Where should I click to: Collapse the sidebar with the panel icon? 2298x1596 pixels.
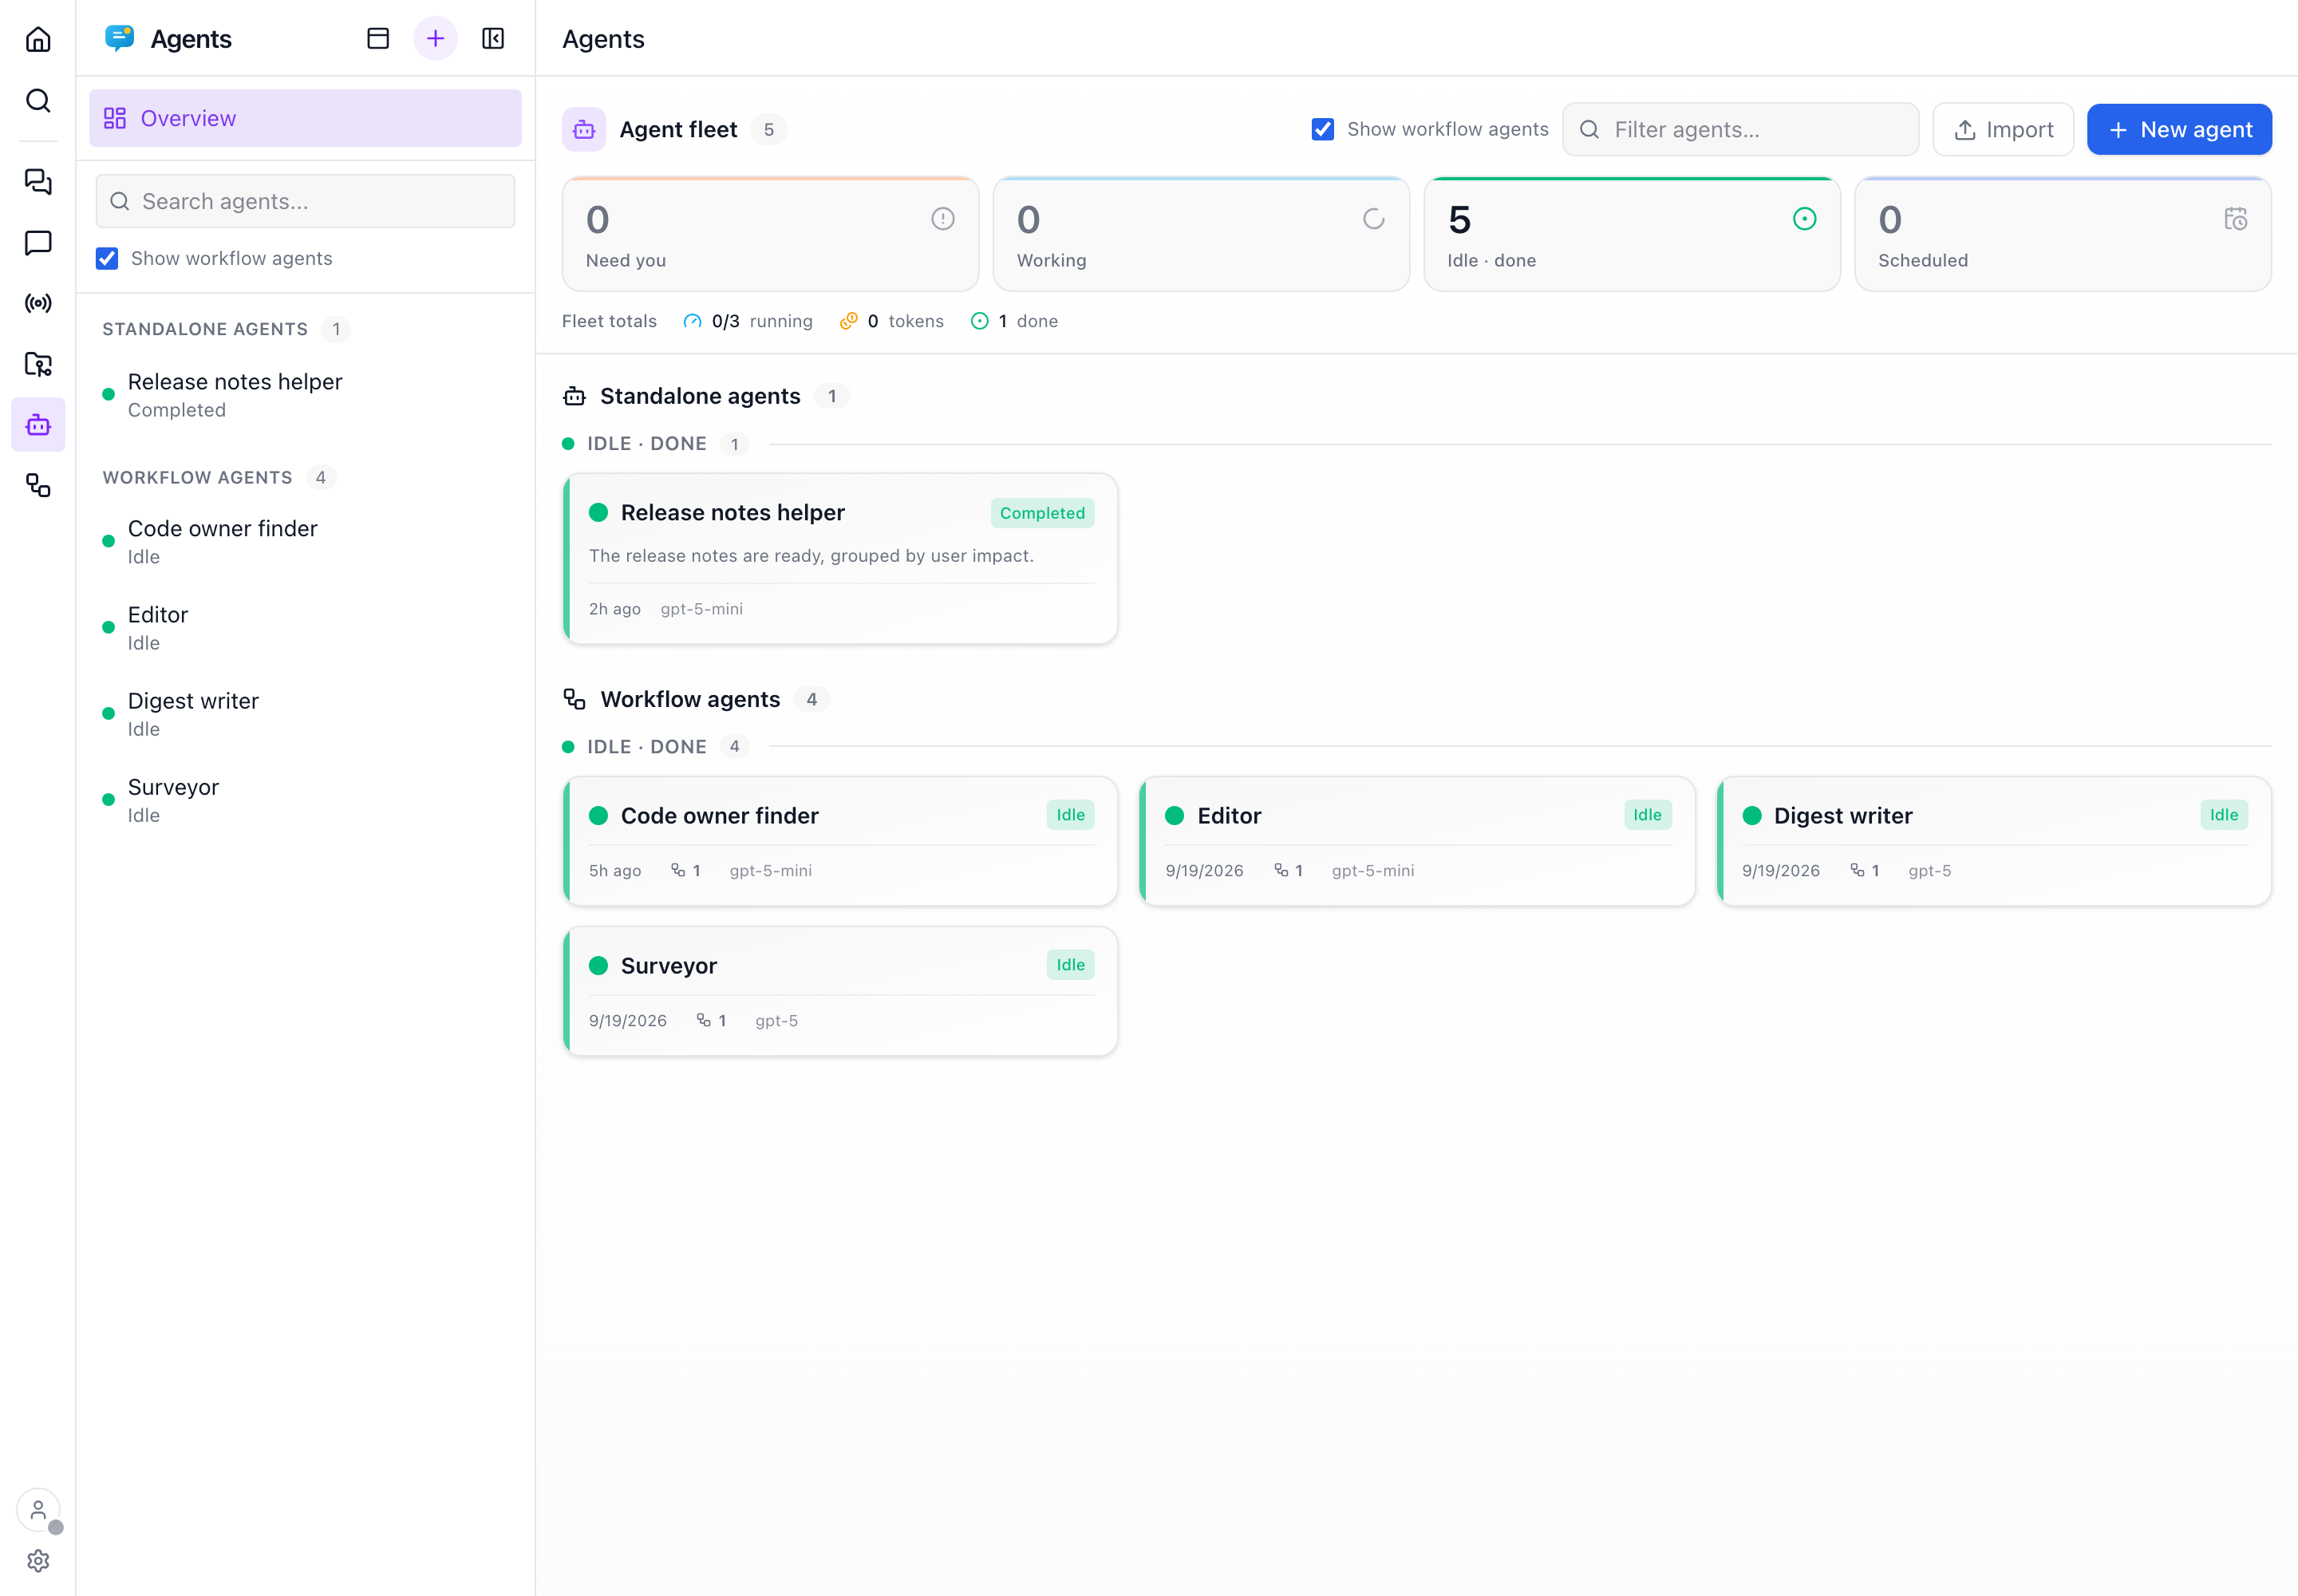[x=493, y=39]
